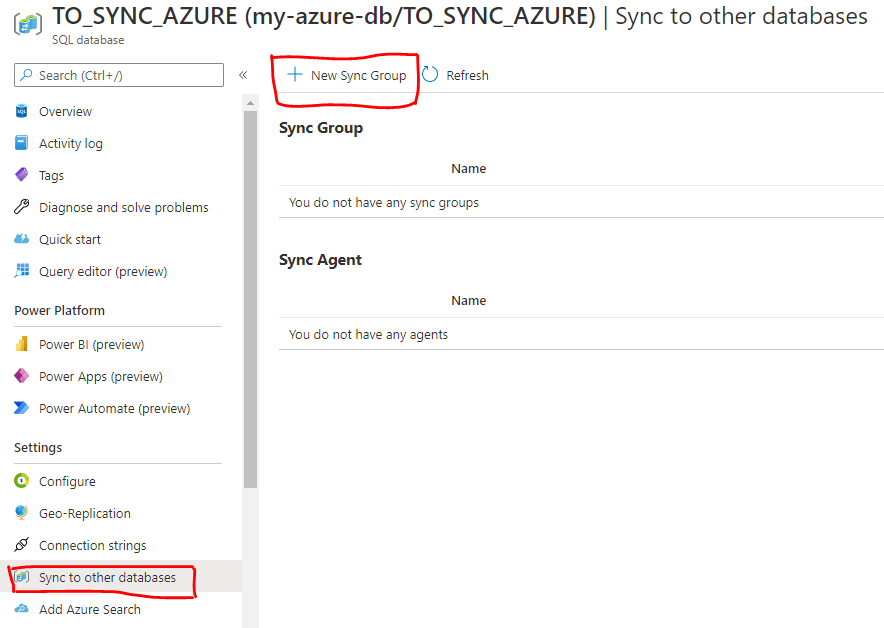
Task: Click the purple Tags icon
Action: coord(21,175)
